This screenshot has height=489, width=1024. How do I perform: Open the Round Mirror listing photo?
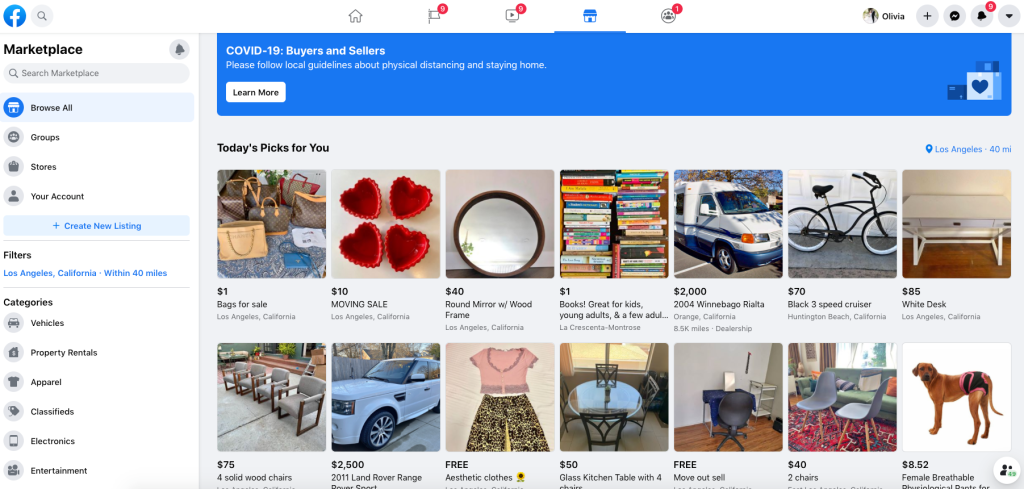pos(500,224)
